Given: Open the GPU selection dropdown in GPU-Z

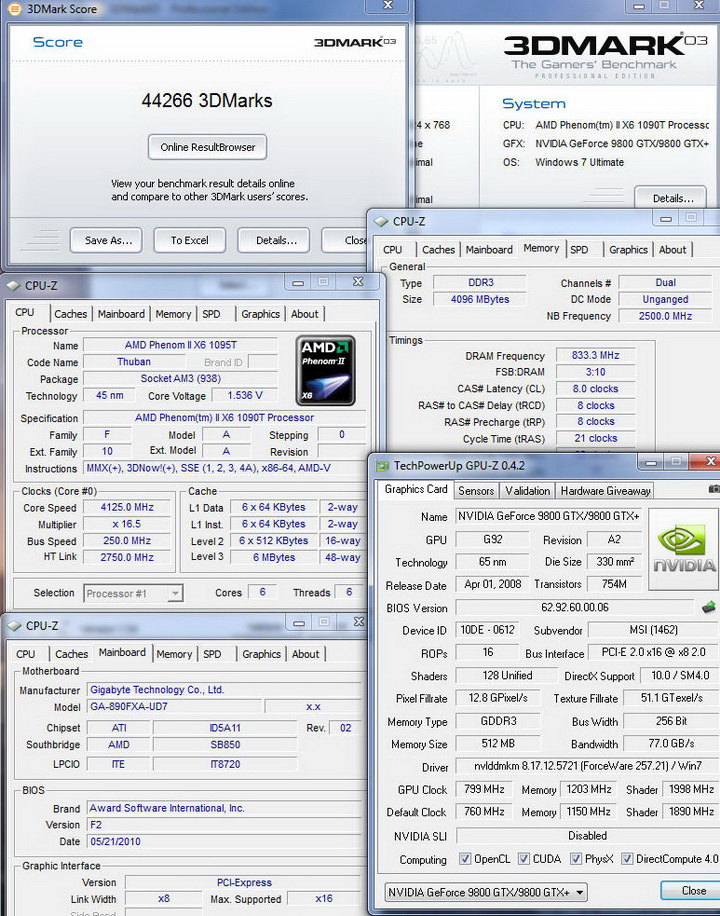Looking at the screenshot, I should 486,892.
